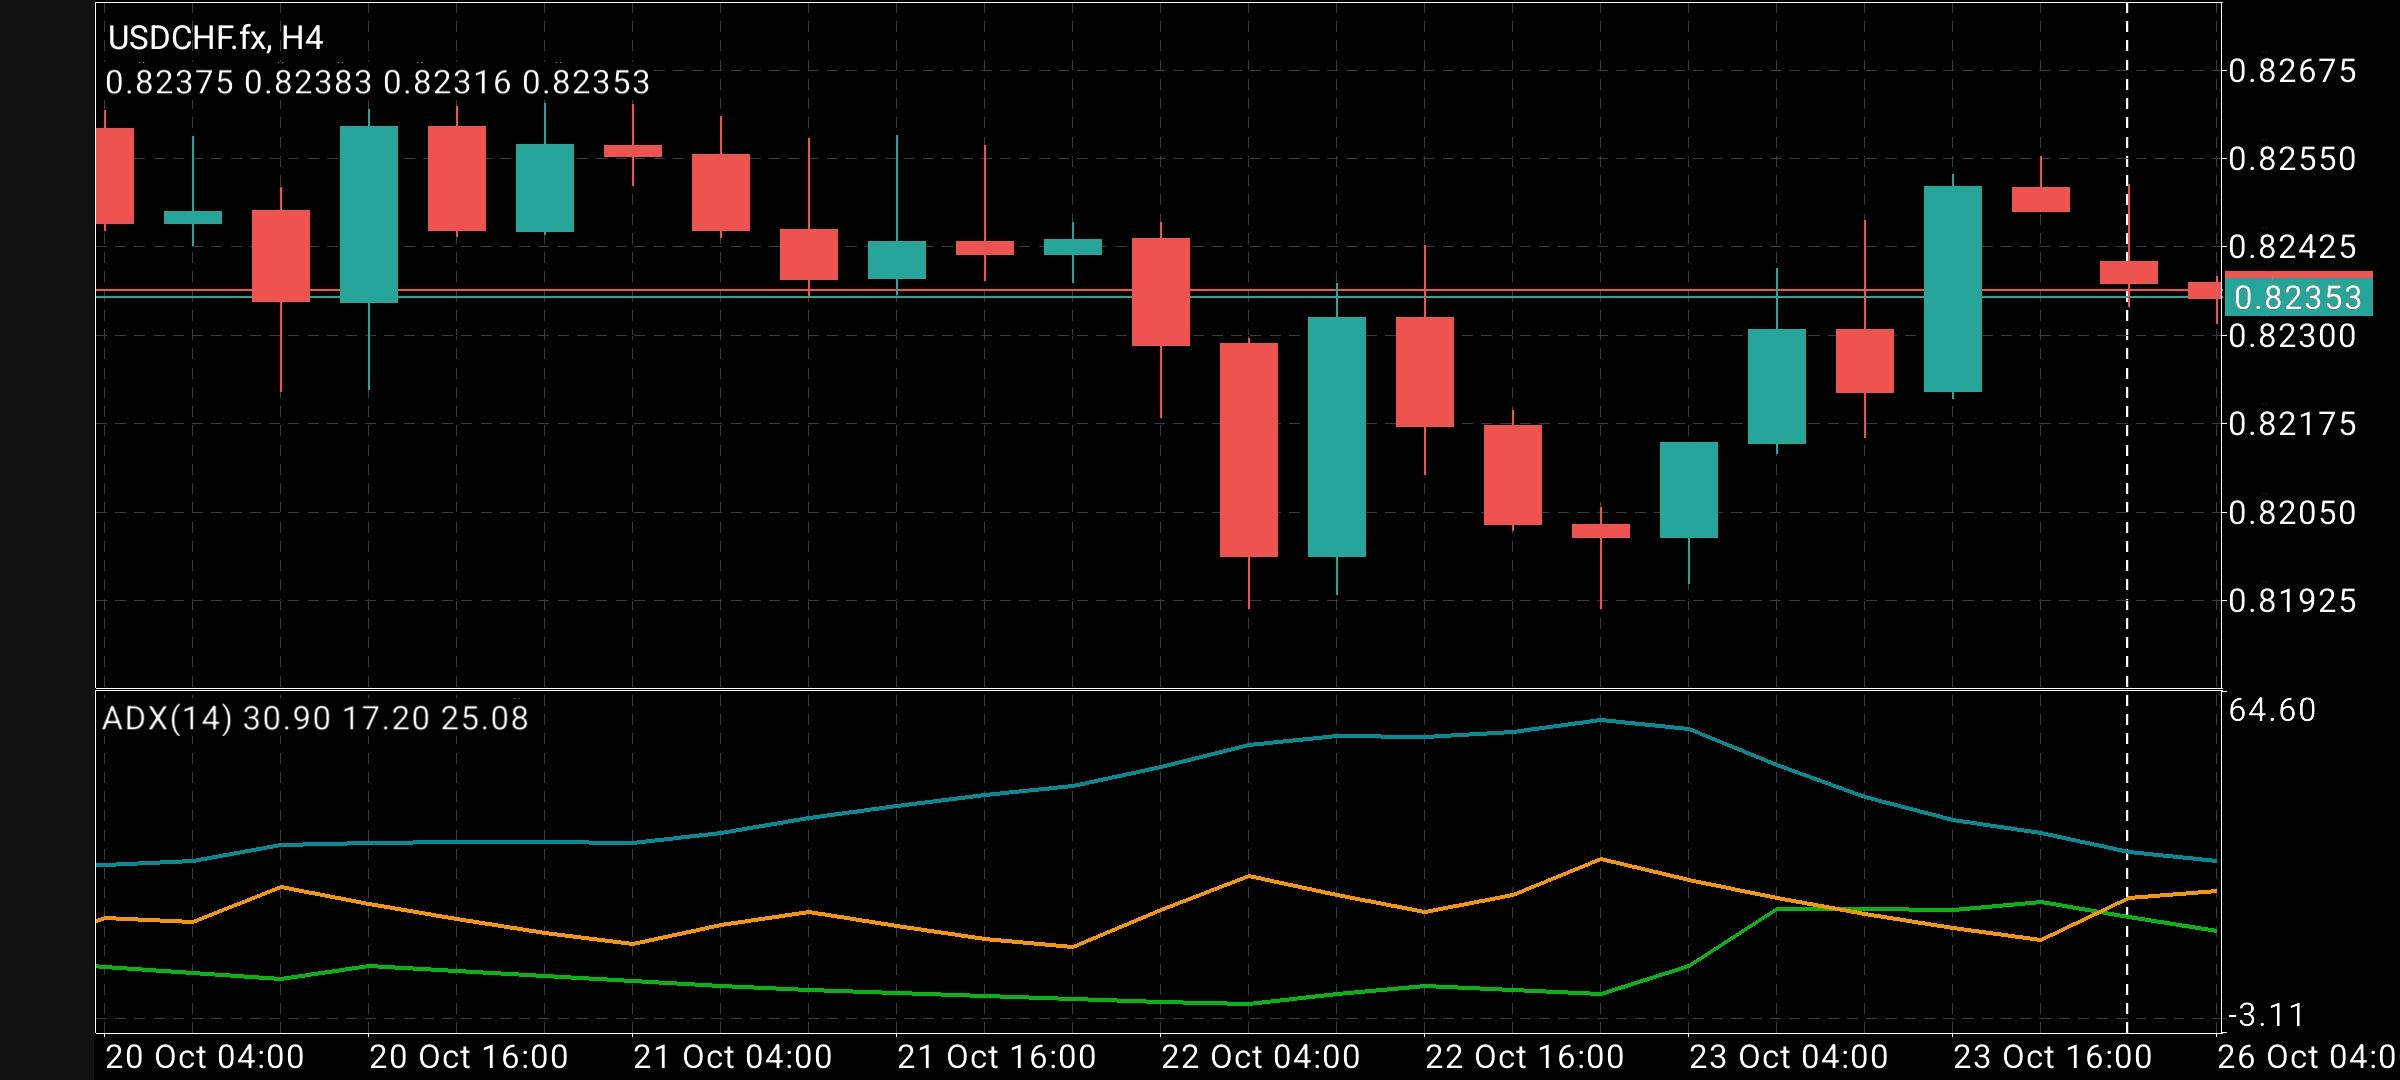Image resolution: width=2400 pixels, height=1080 pixels.
Task: Click the tall red candle at 22 Oct 04:00
Action: point(1249,450)
